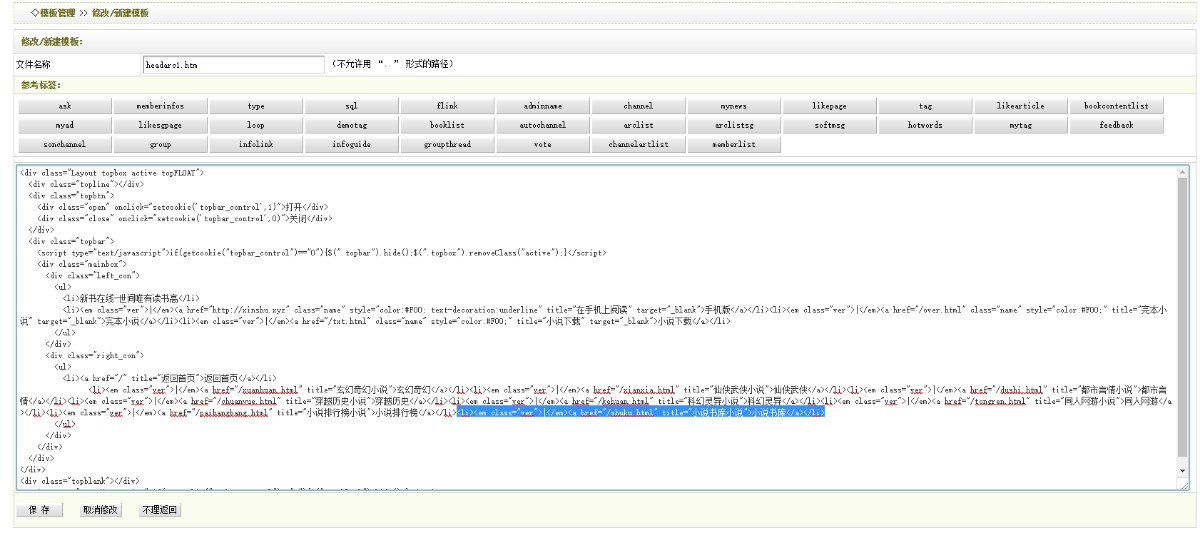
Task: Click the highlighted 小说书库 code line
Action: coord(641,412)
